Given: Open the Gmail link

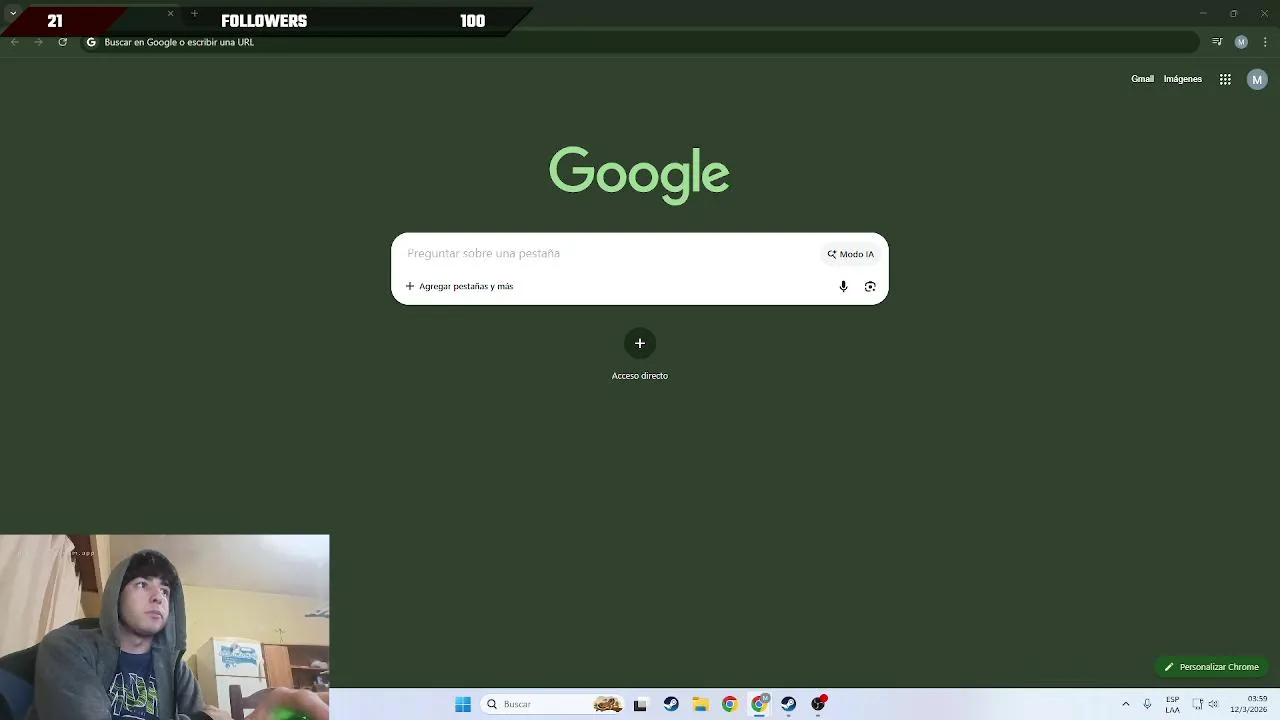Looking at the screenshot, I should point(1142,79).
